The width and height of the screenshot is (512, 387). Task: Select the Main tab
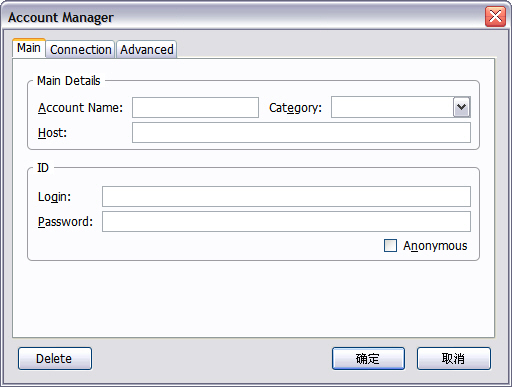pos(29,48)
